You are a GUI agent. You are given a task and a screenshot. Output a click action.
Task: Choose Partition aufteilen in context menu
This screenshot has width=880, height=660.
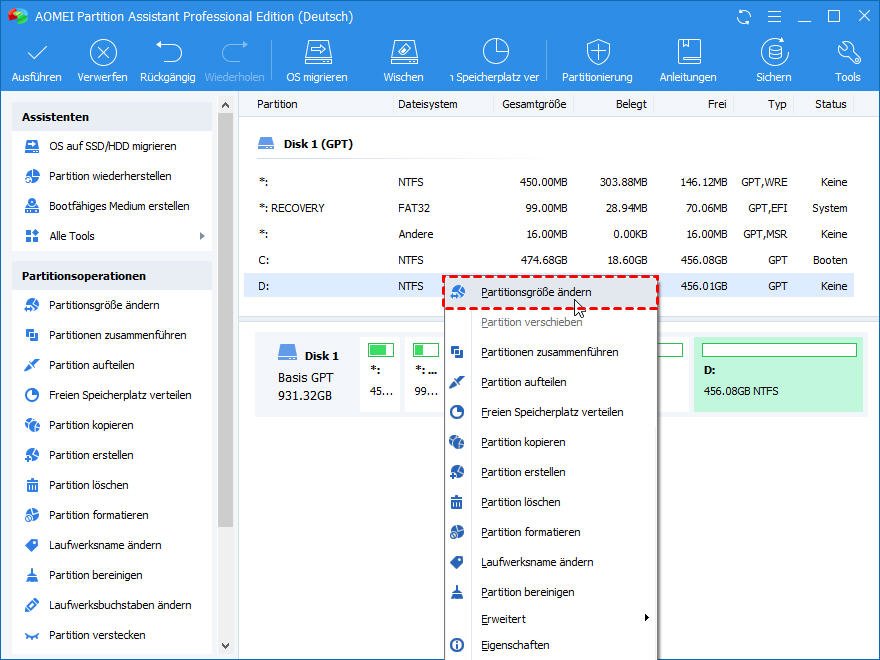pyautogui.click(x=551, y=382)
